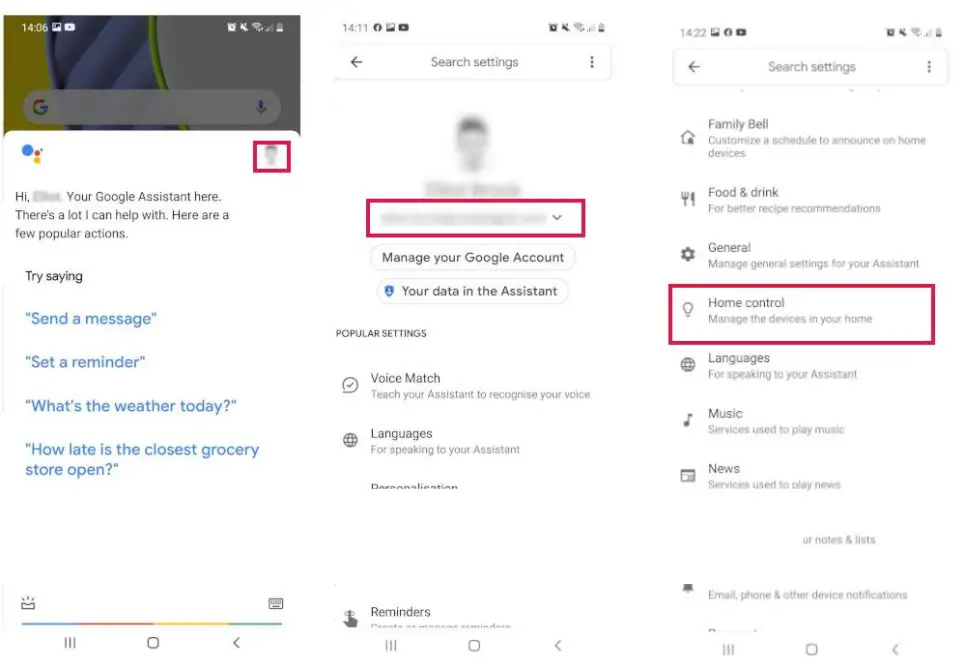Open three-dot menu on middle settings screen
Screen dimensions: 958x672
(x=591, y=62)
